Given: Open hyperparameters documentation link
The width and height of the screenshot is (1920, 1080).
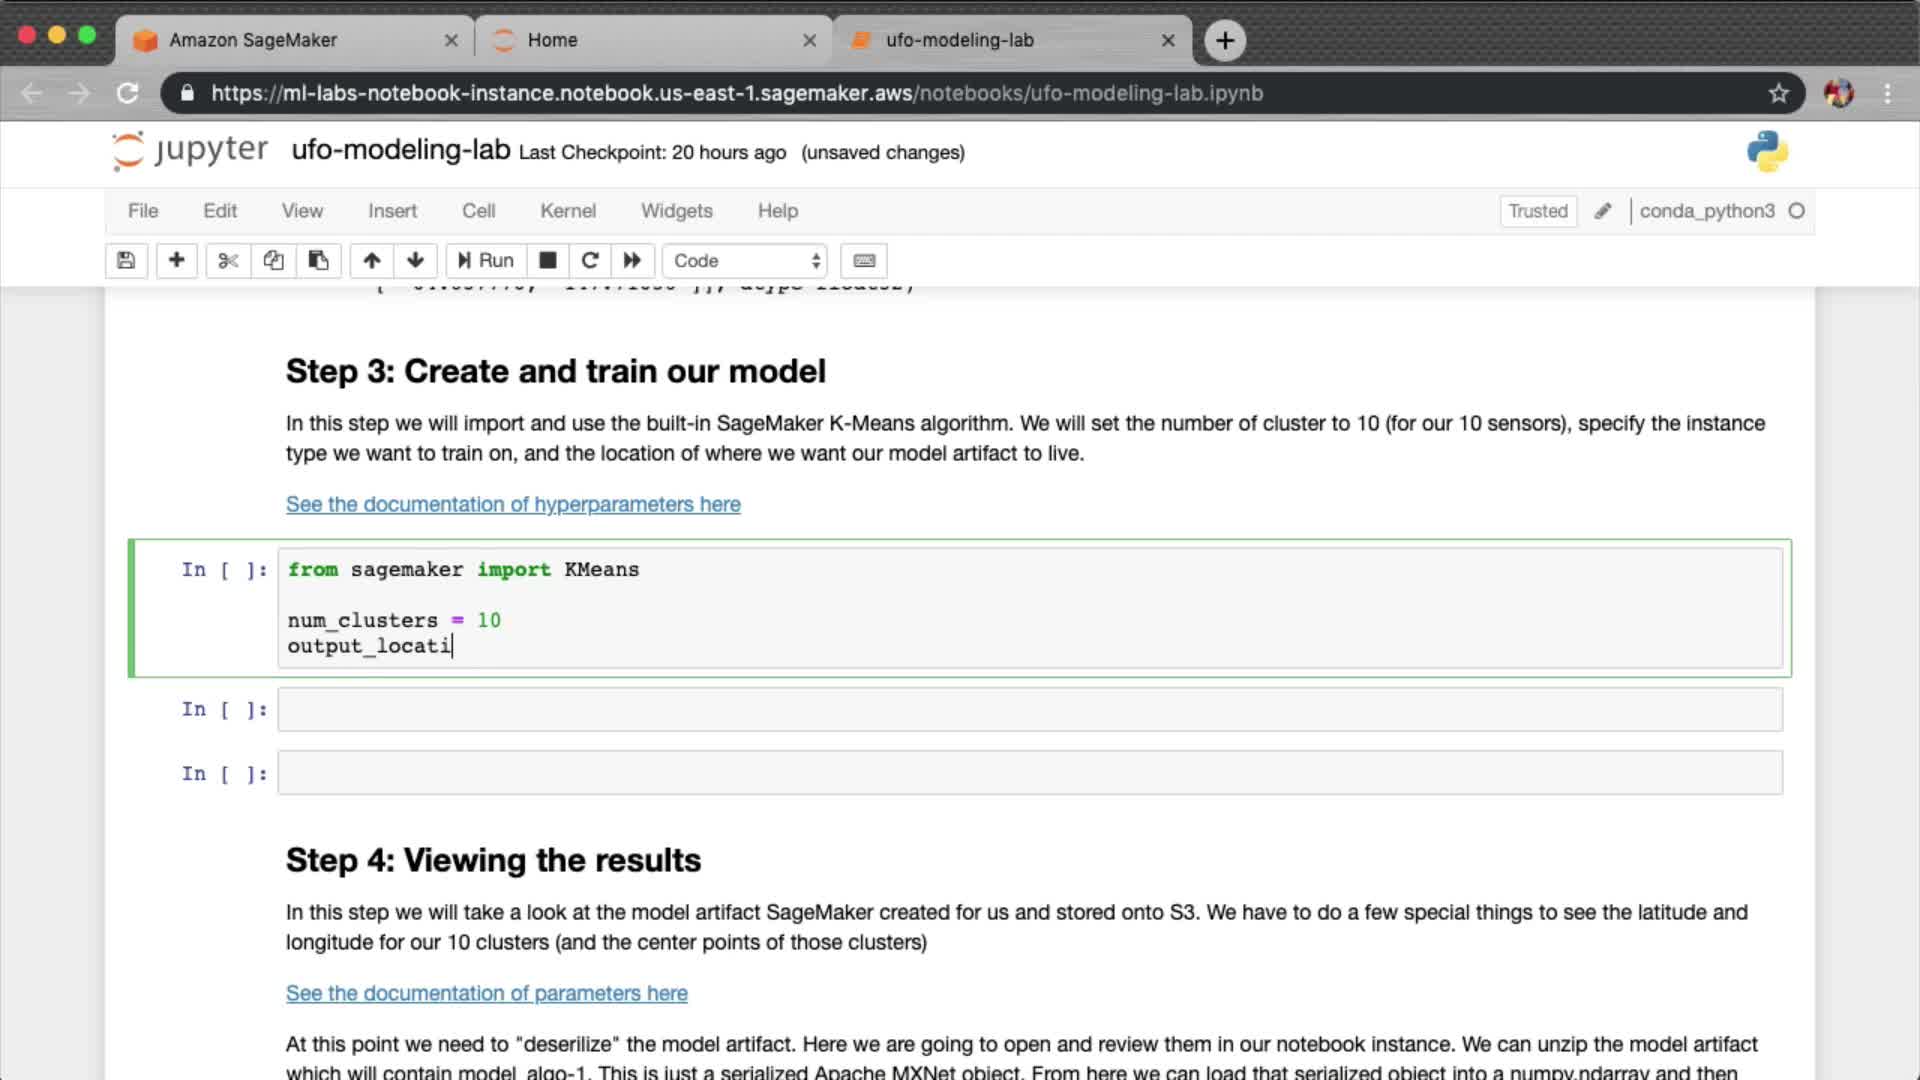Looking at the screenshot, I should (x=513, y=504).
